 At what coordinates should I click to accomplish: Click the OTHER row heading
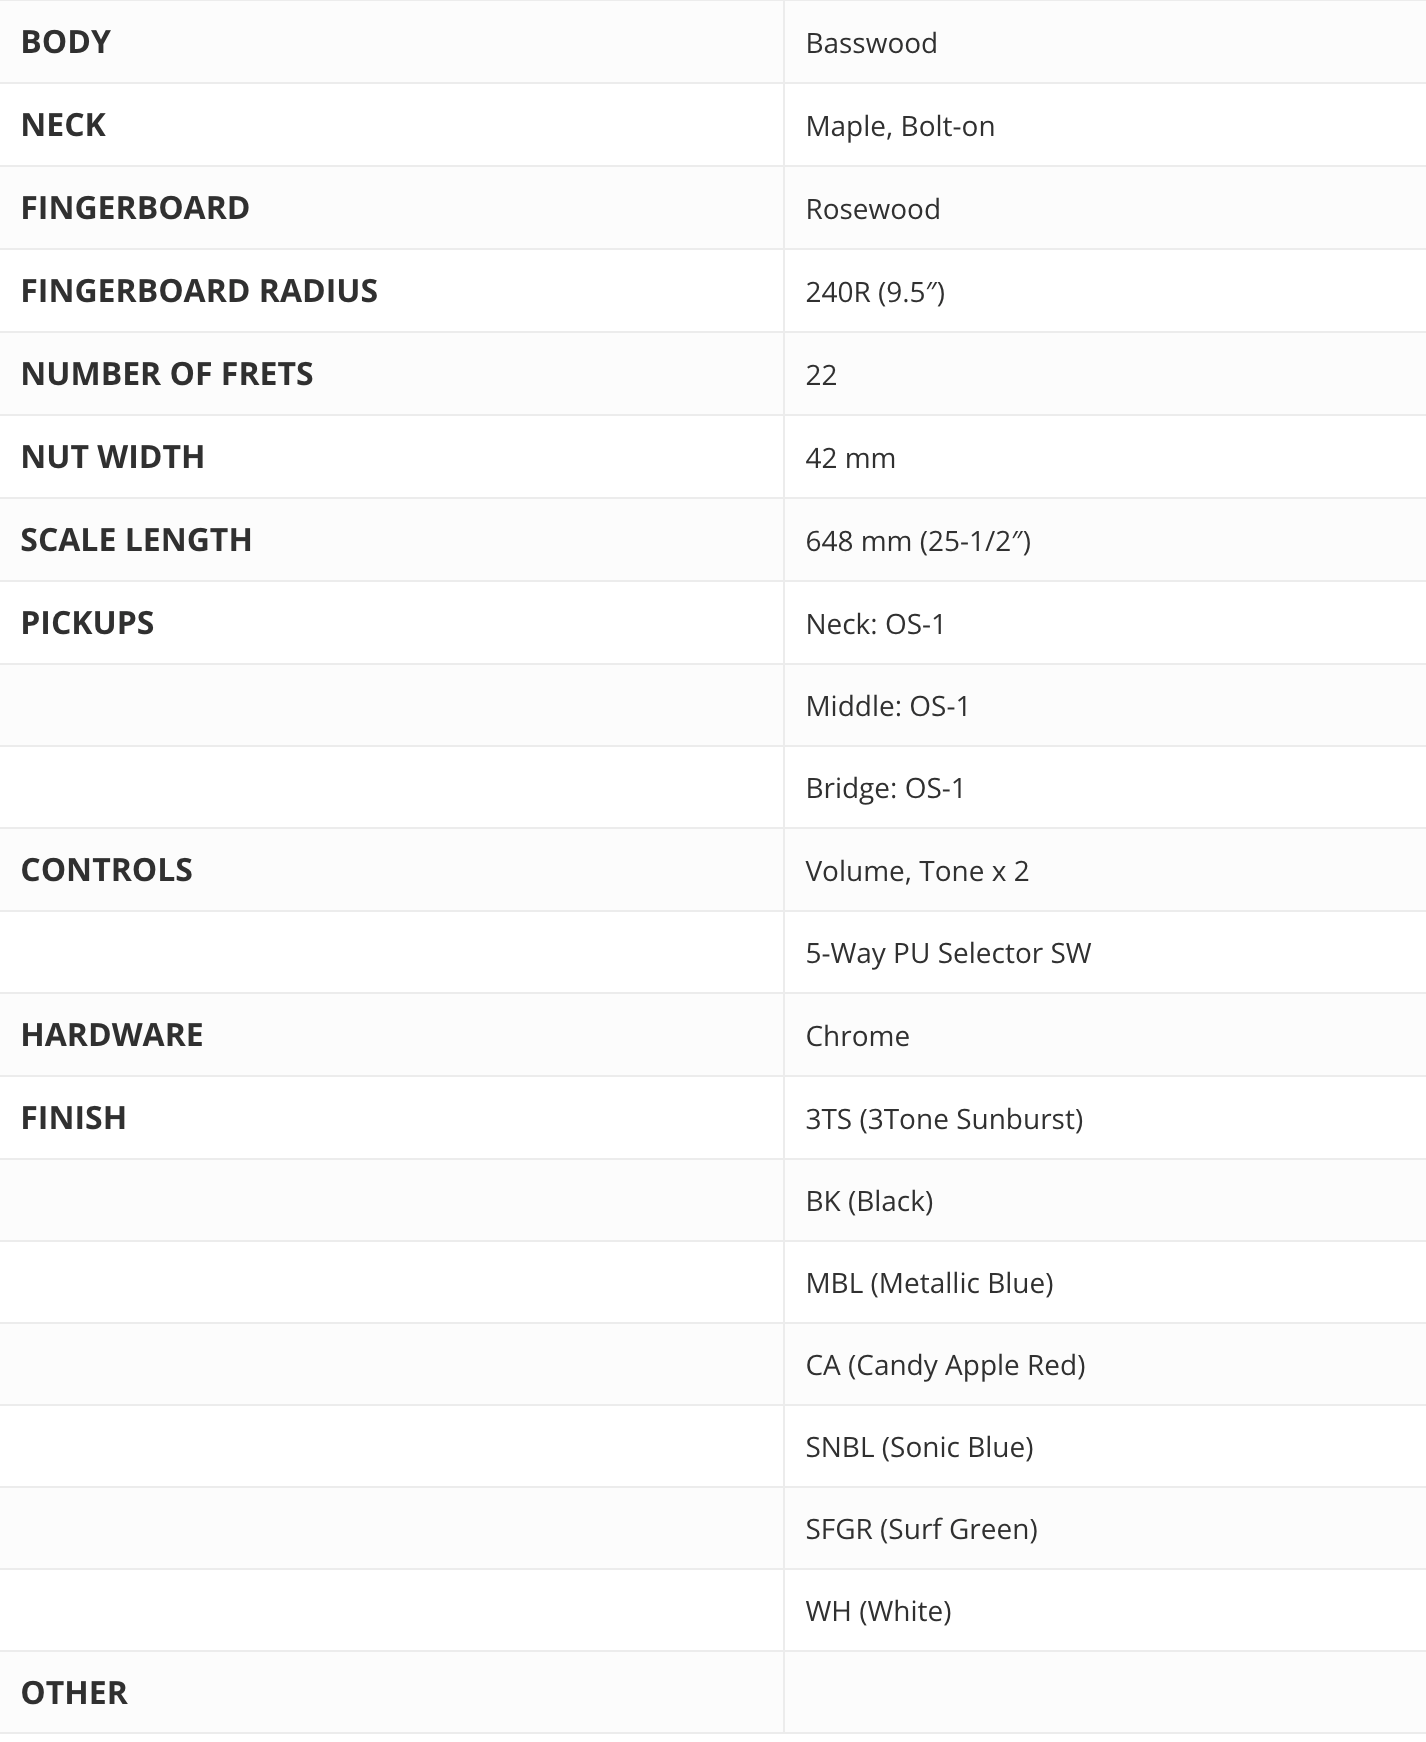74,1693
